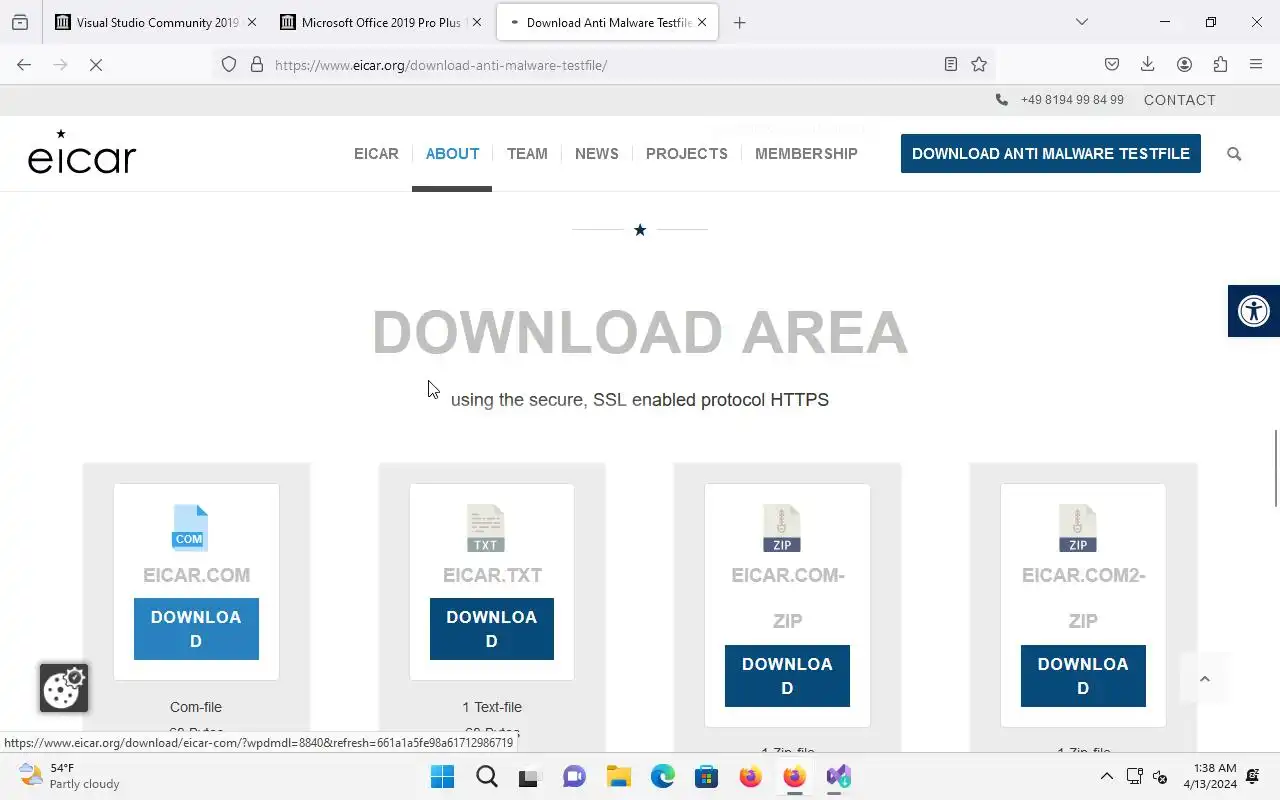
Task: Open a new browser tab
Action: 739,22
